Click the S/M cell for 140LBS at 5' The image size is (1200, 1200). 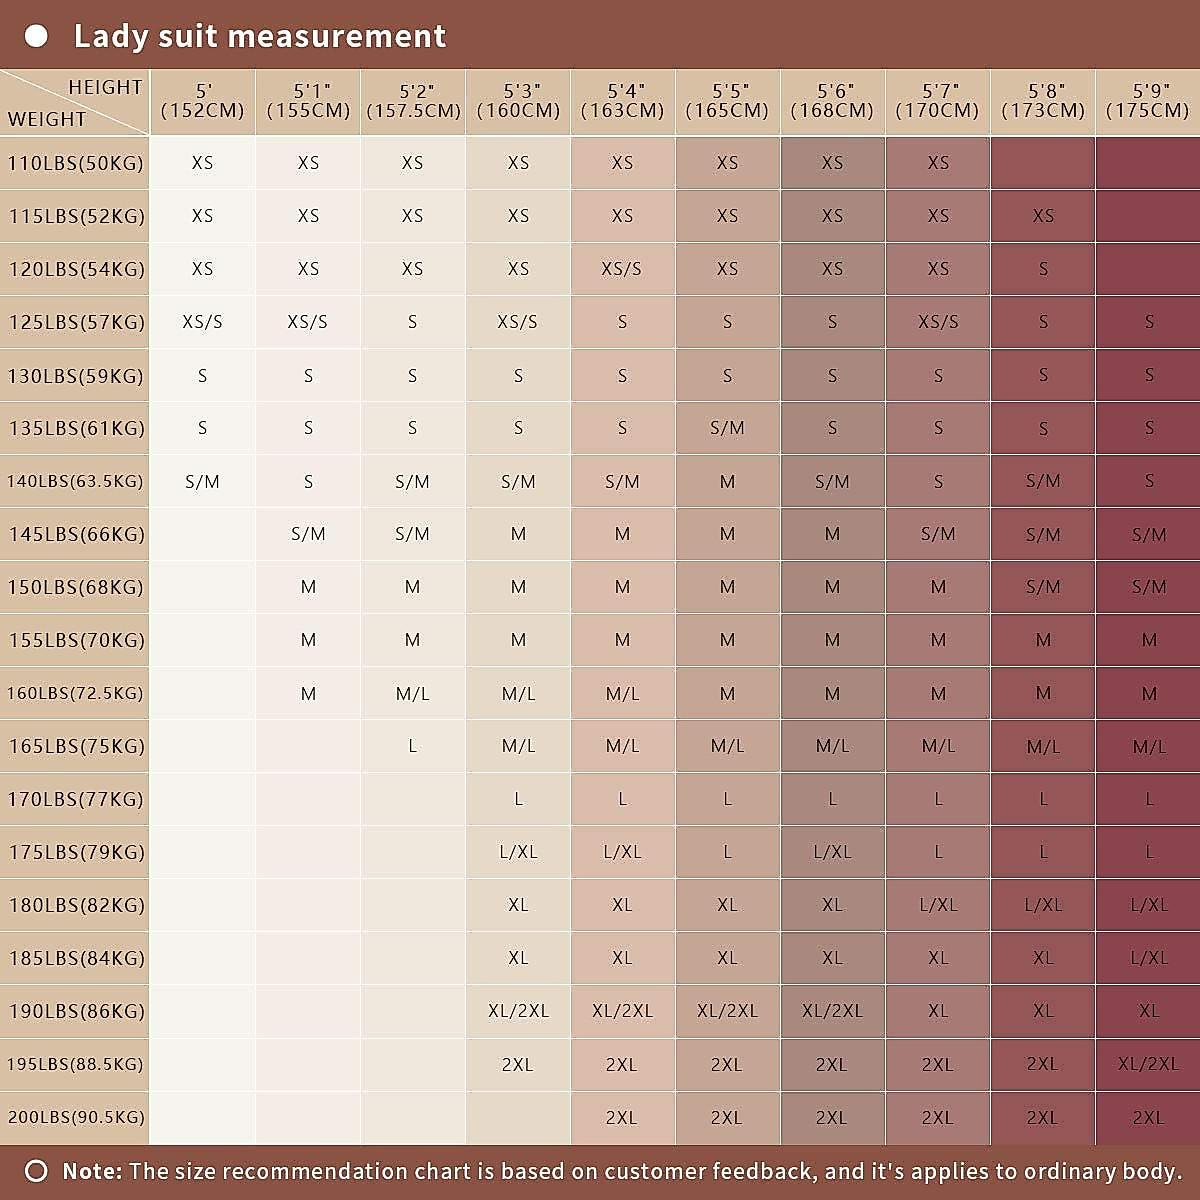click(x=202, y=481)
